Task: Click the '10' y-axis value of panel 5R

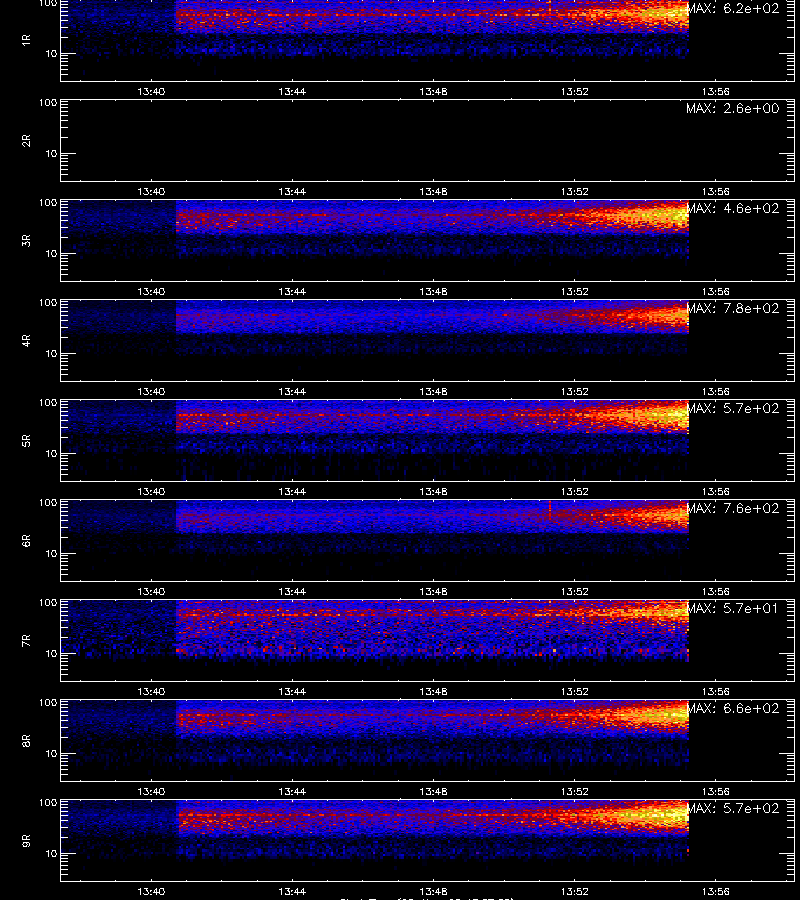Action: coord(51,453)
